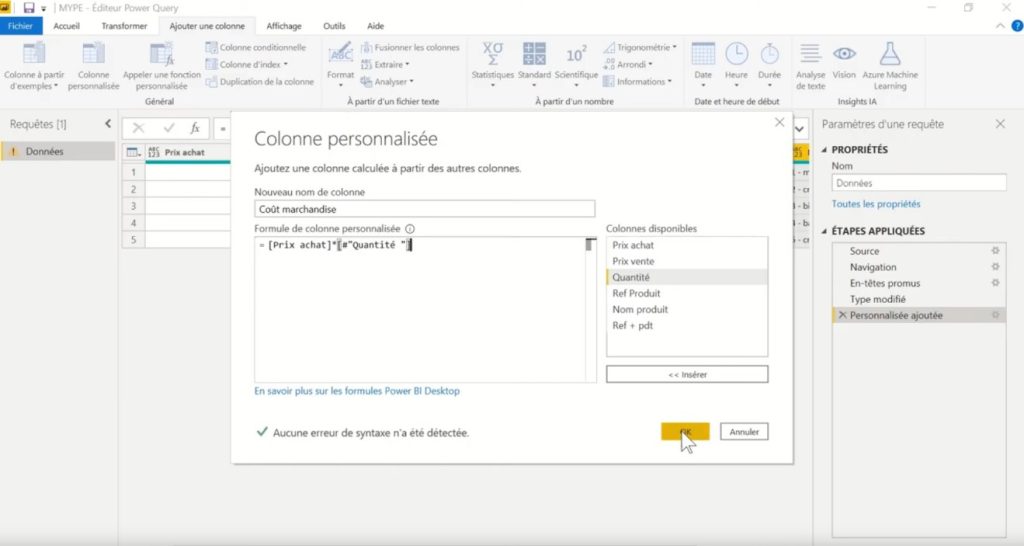This screenshot has width=1024, height=546.
Task: Select Nom produit in available columns
Action: pos(686,309)
